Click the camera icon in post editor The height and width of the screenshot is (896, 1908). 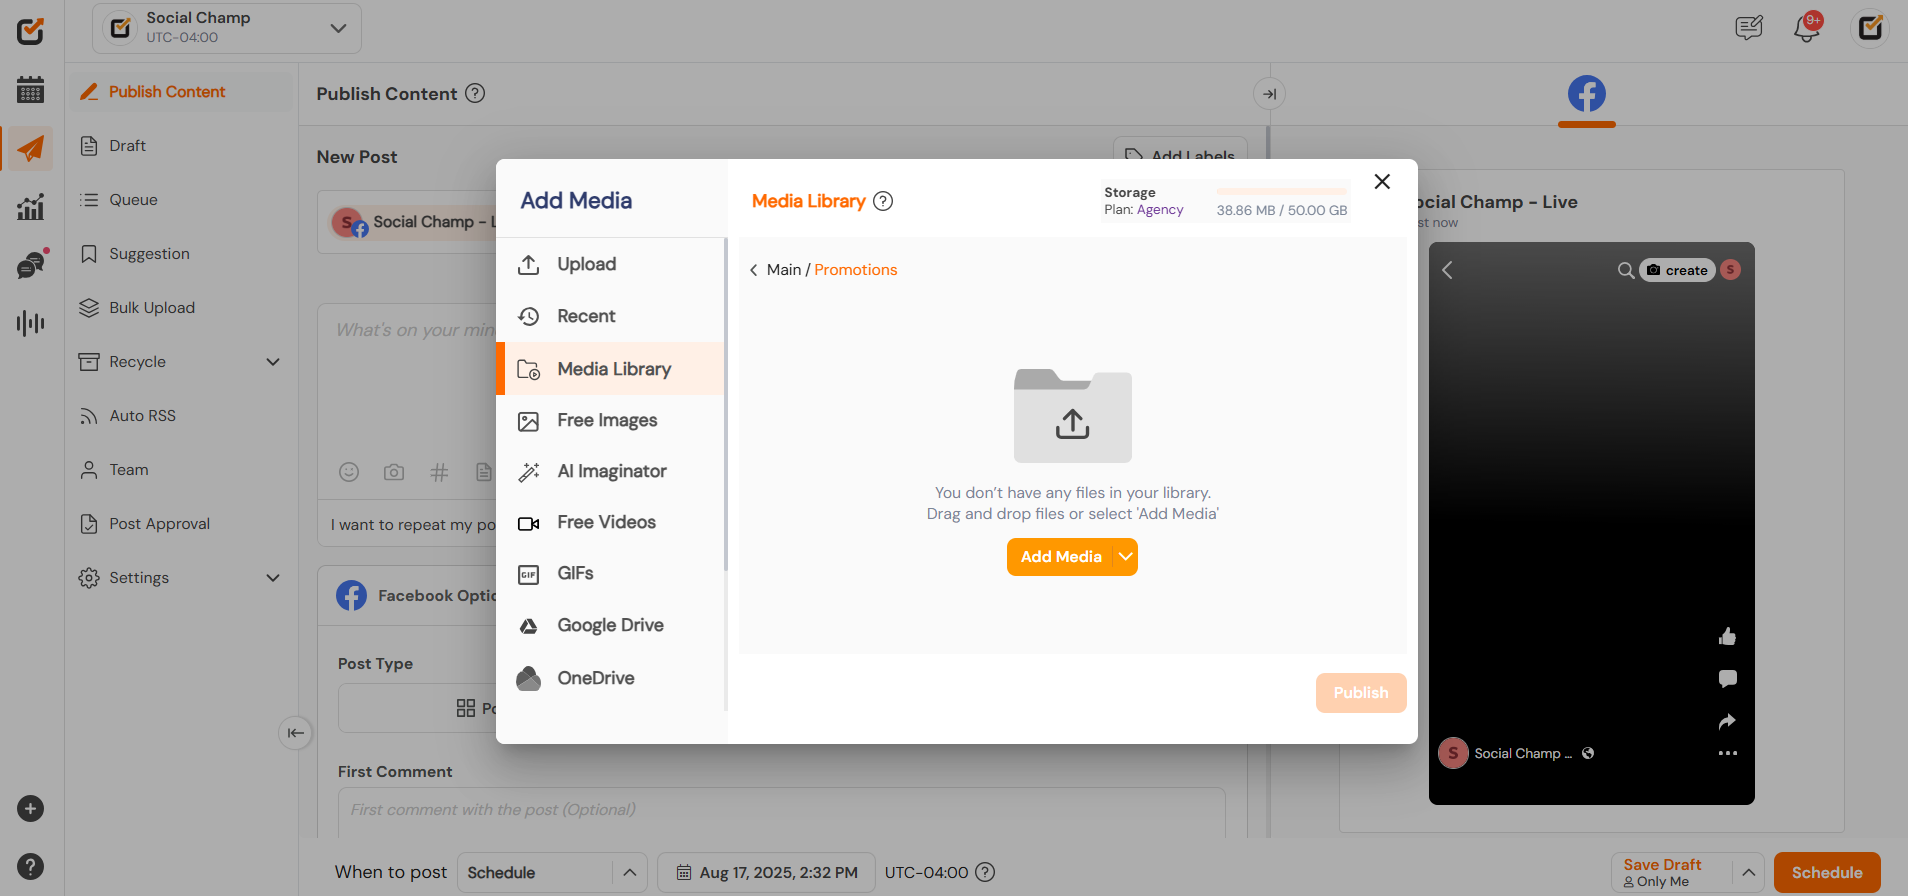pyautogui.click(x=394, y=472)
